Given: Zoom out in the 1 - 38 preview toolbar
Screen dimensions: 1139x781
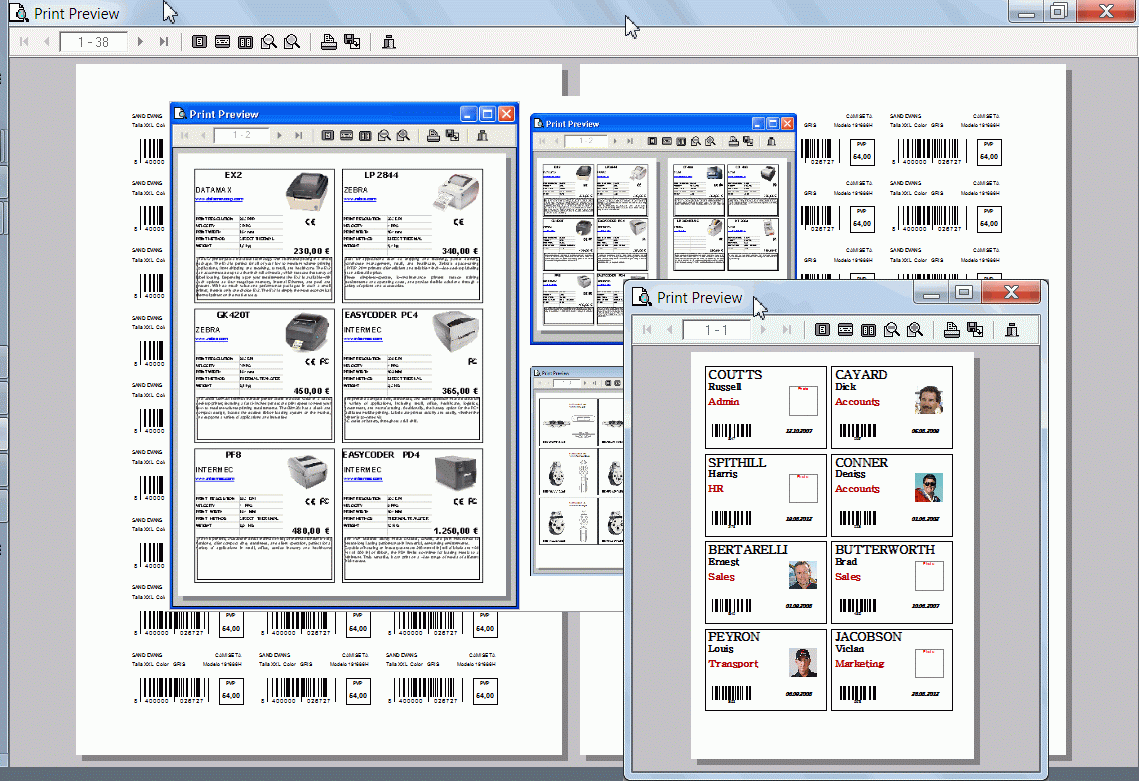Looking at the screenshot, I should [x=269, y=42].
